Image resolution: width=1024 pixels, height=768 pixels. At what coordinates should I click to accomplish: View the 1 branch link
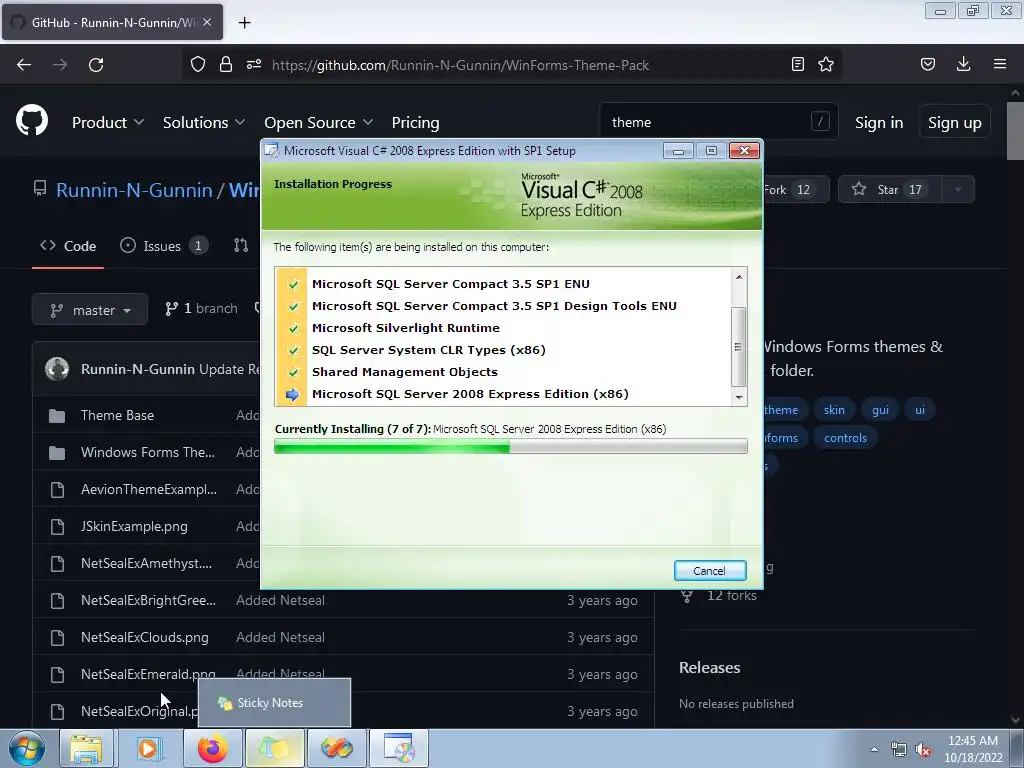click(x=201, y=309)
